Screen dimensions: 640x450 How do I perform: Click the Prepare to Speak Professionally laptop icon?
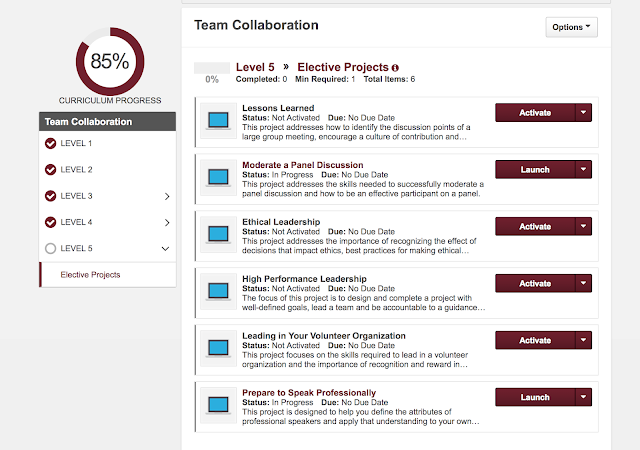[x=219, y=405]
